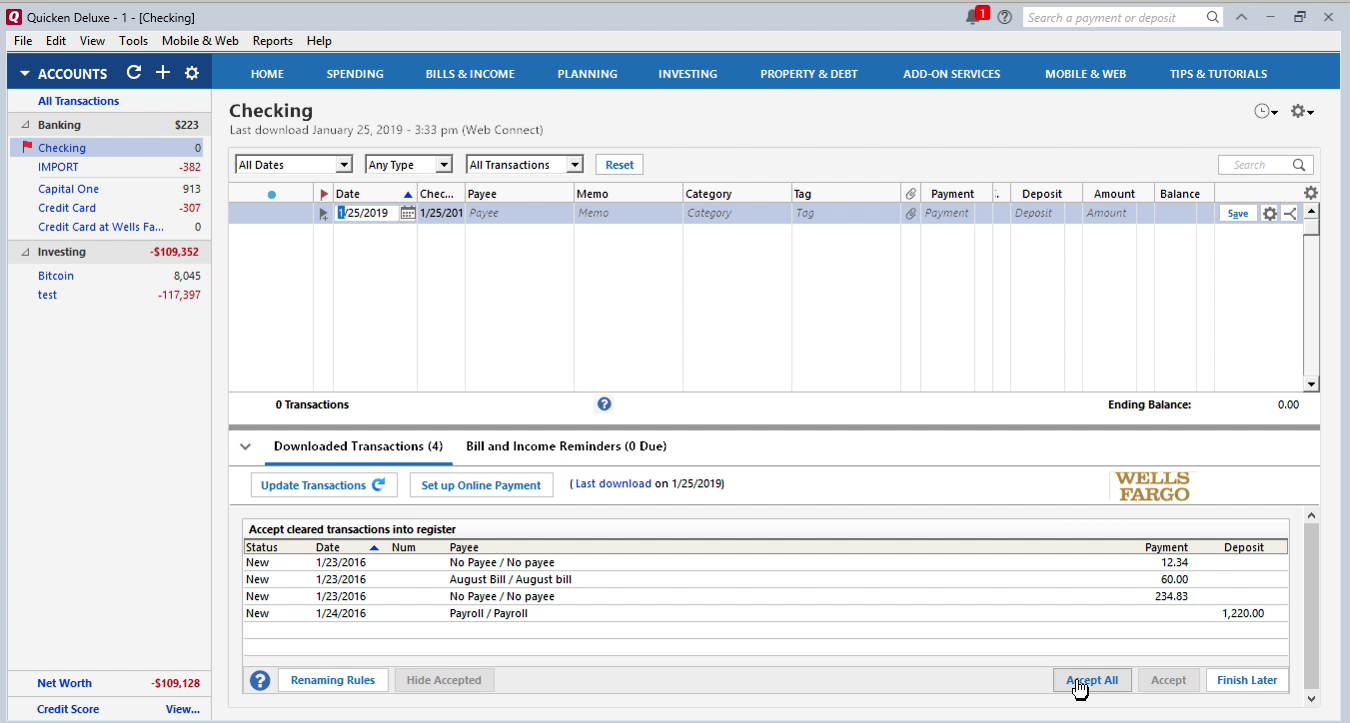Select the Bill and Income Reminders tab
The height and width of the screenshot is (723, 1350).
point(566,447)
